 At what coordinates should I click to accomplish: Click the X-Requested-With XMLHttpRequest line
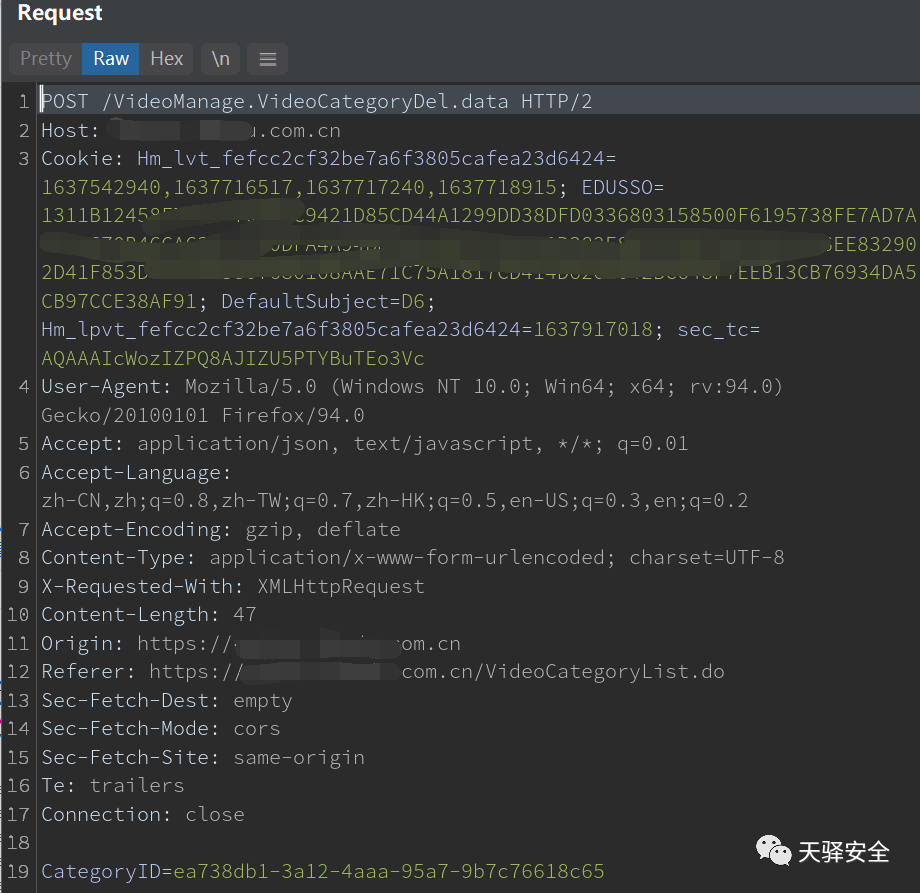pyautogui.click(x=232, y=586)
